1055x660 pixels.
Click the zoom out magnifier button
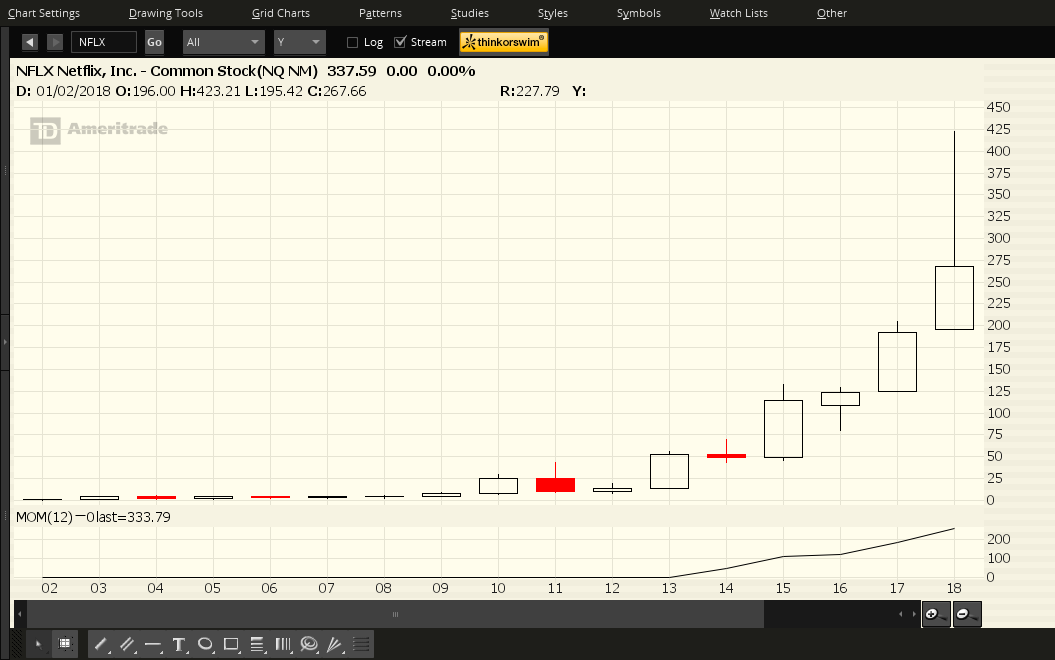pos(967,614)
